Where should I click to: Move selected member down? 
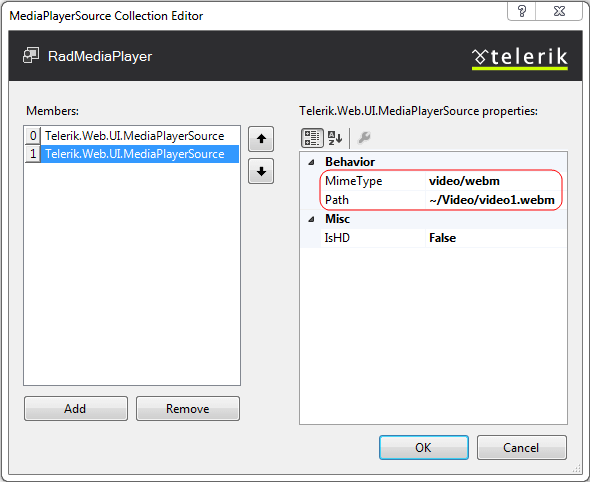(261, 172)
